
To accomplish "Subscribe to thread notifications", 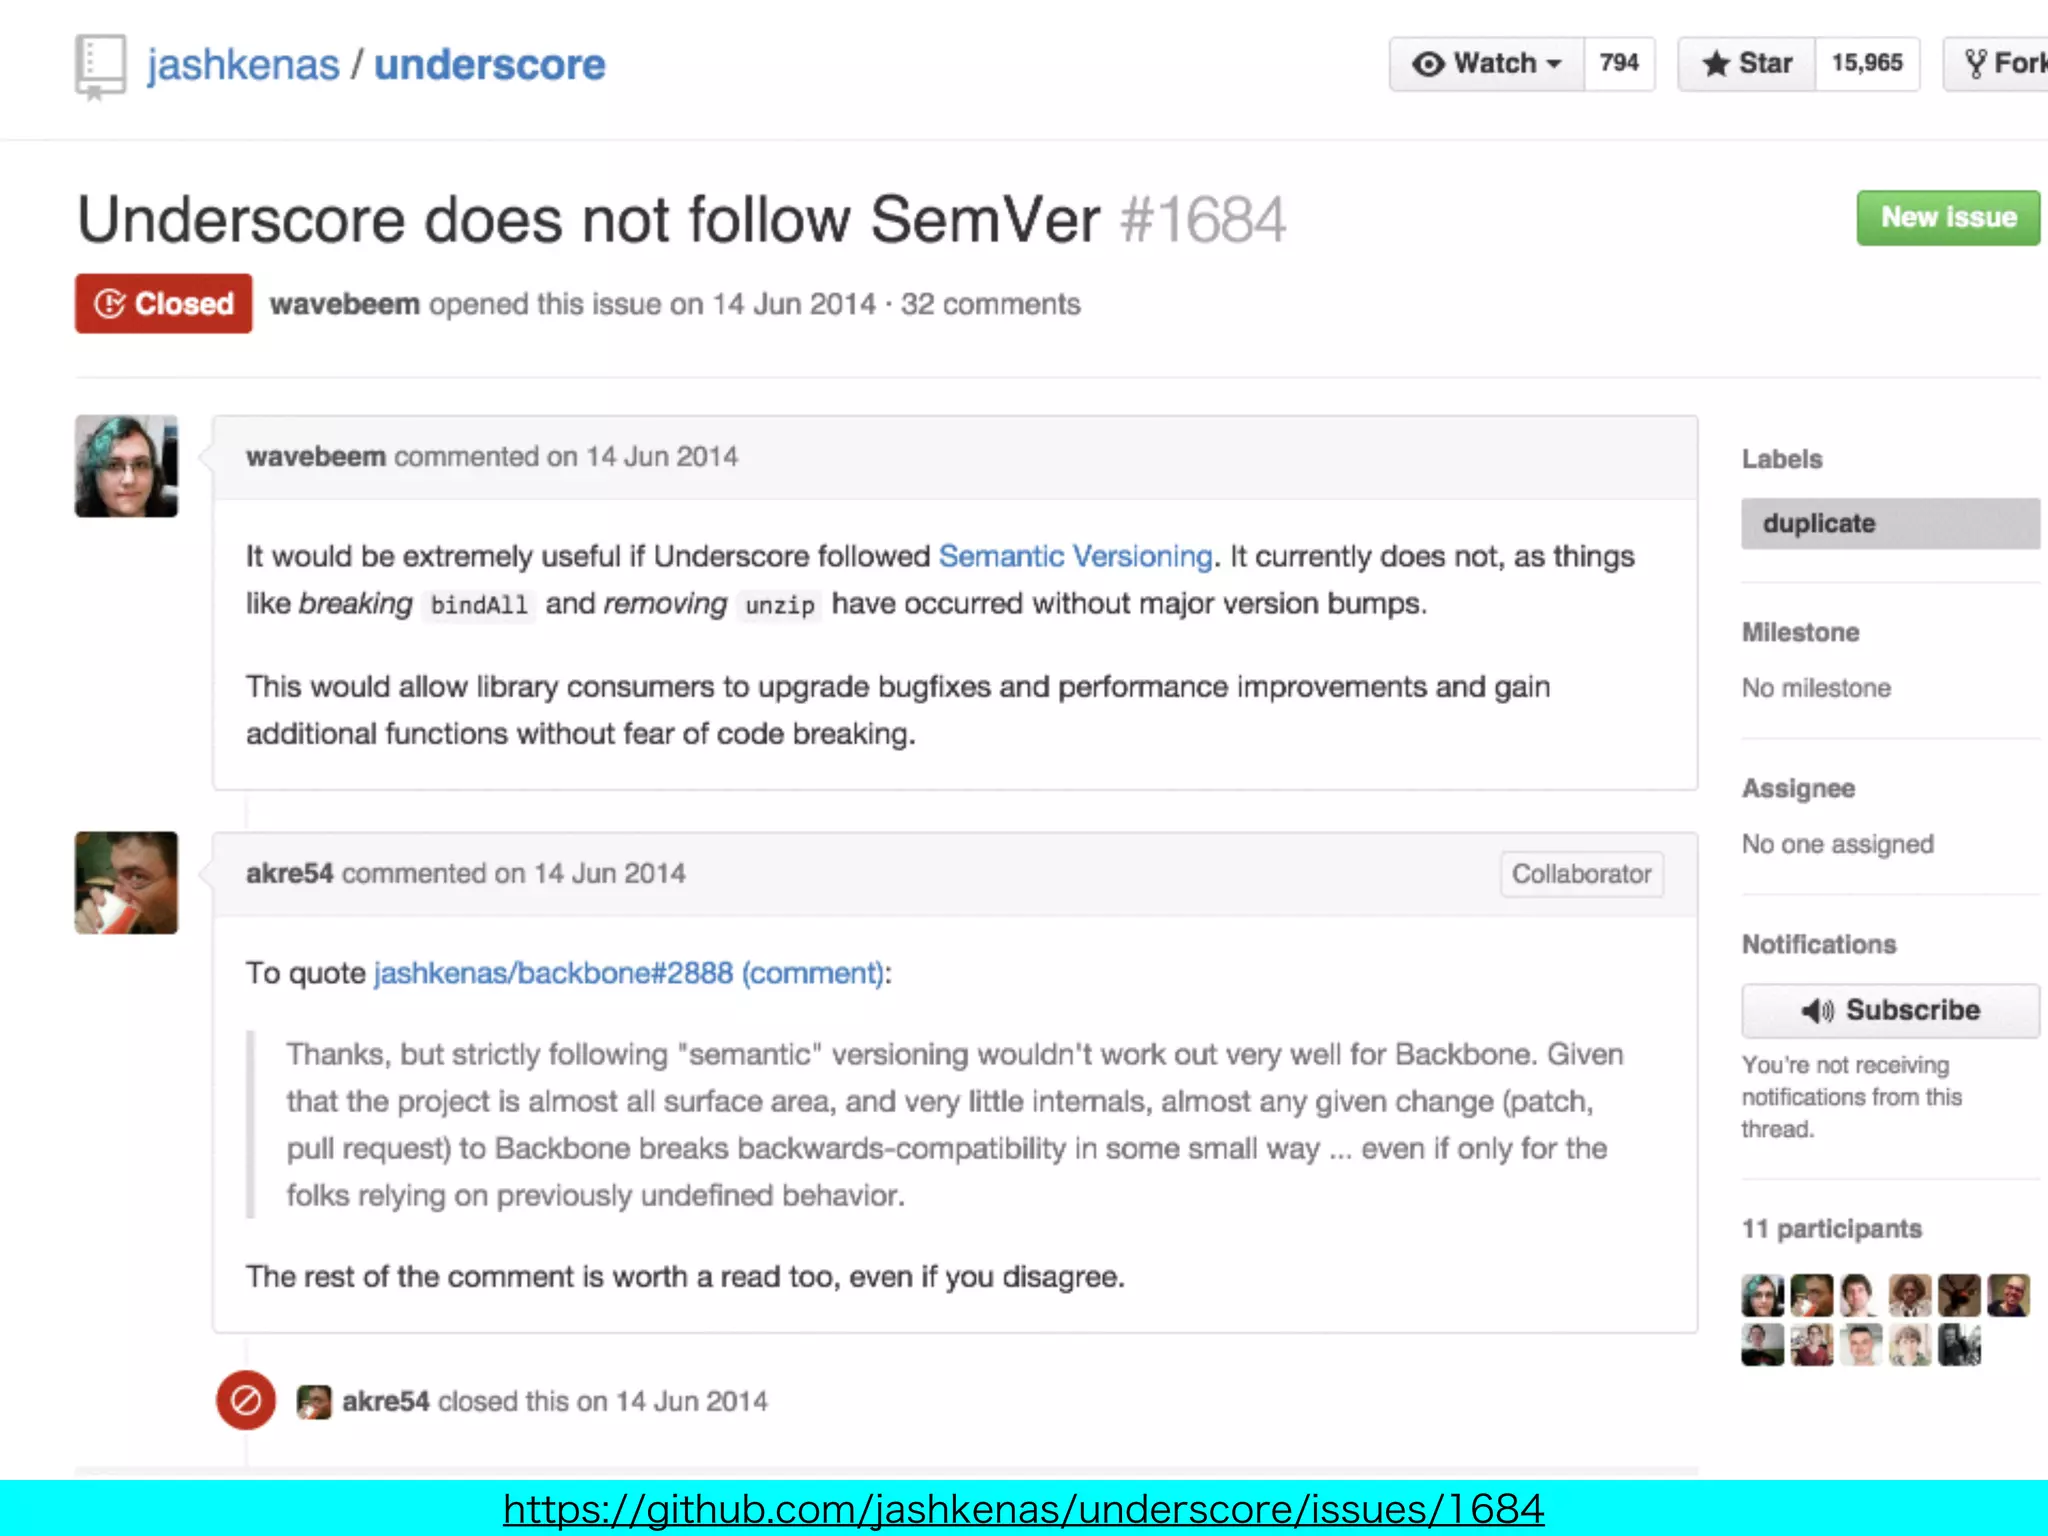I will (x=1890, y=1010).
